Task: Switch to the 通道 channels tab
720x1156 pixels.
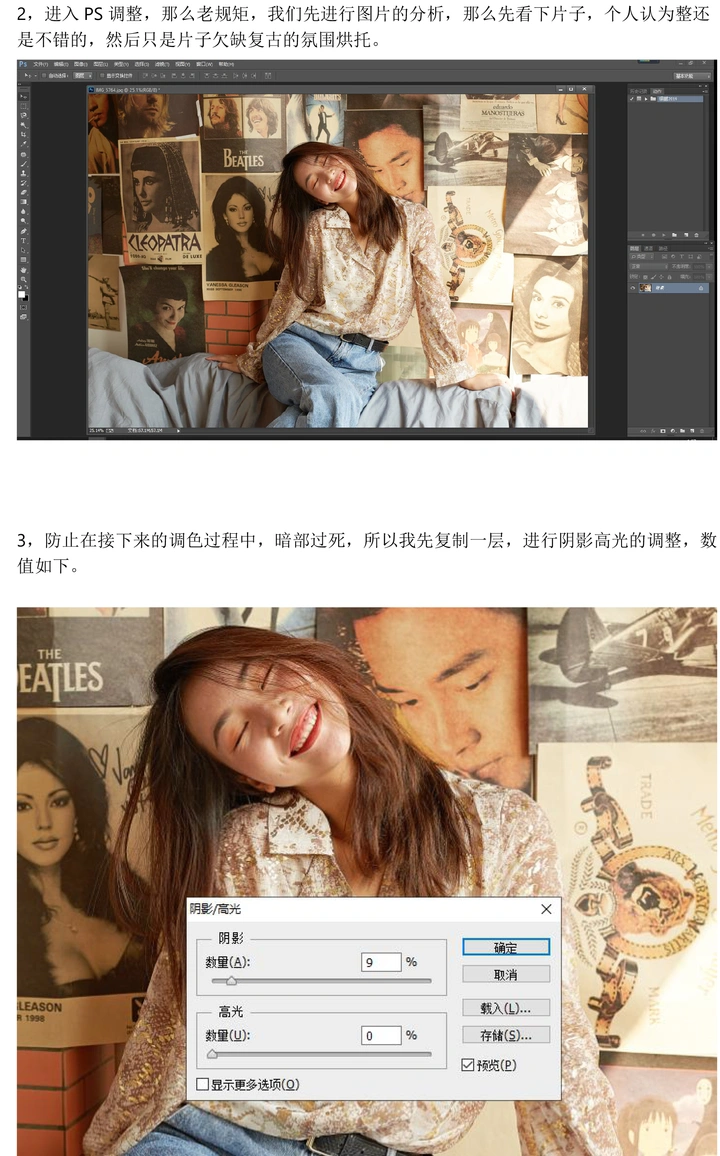Action: tap(649, 248)
